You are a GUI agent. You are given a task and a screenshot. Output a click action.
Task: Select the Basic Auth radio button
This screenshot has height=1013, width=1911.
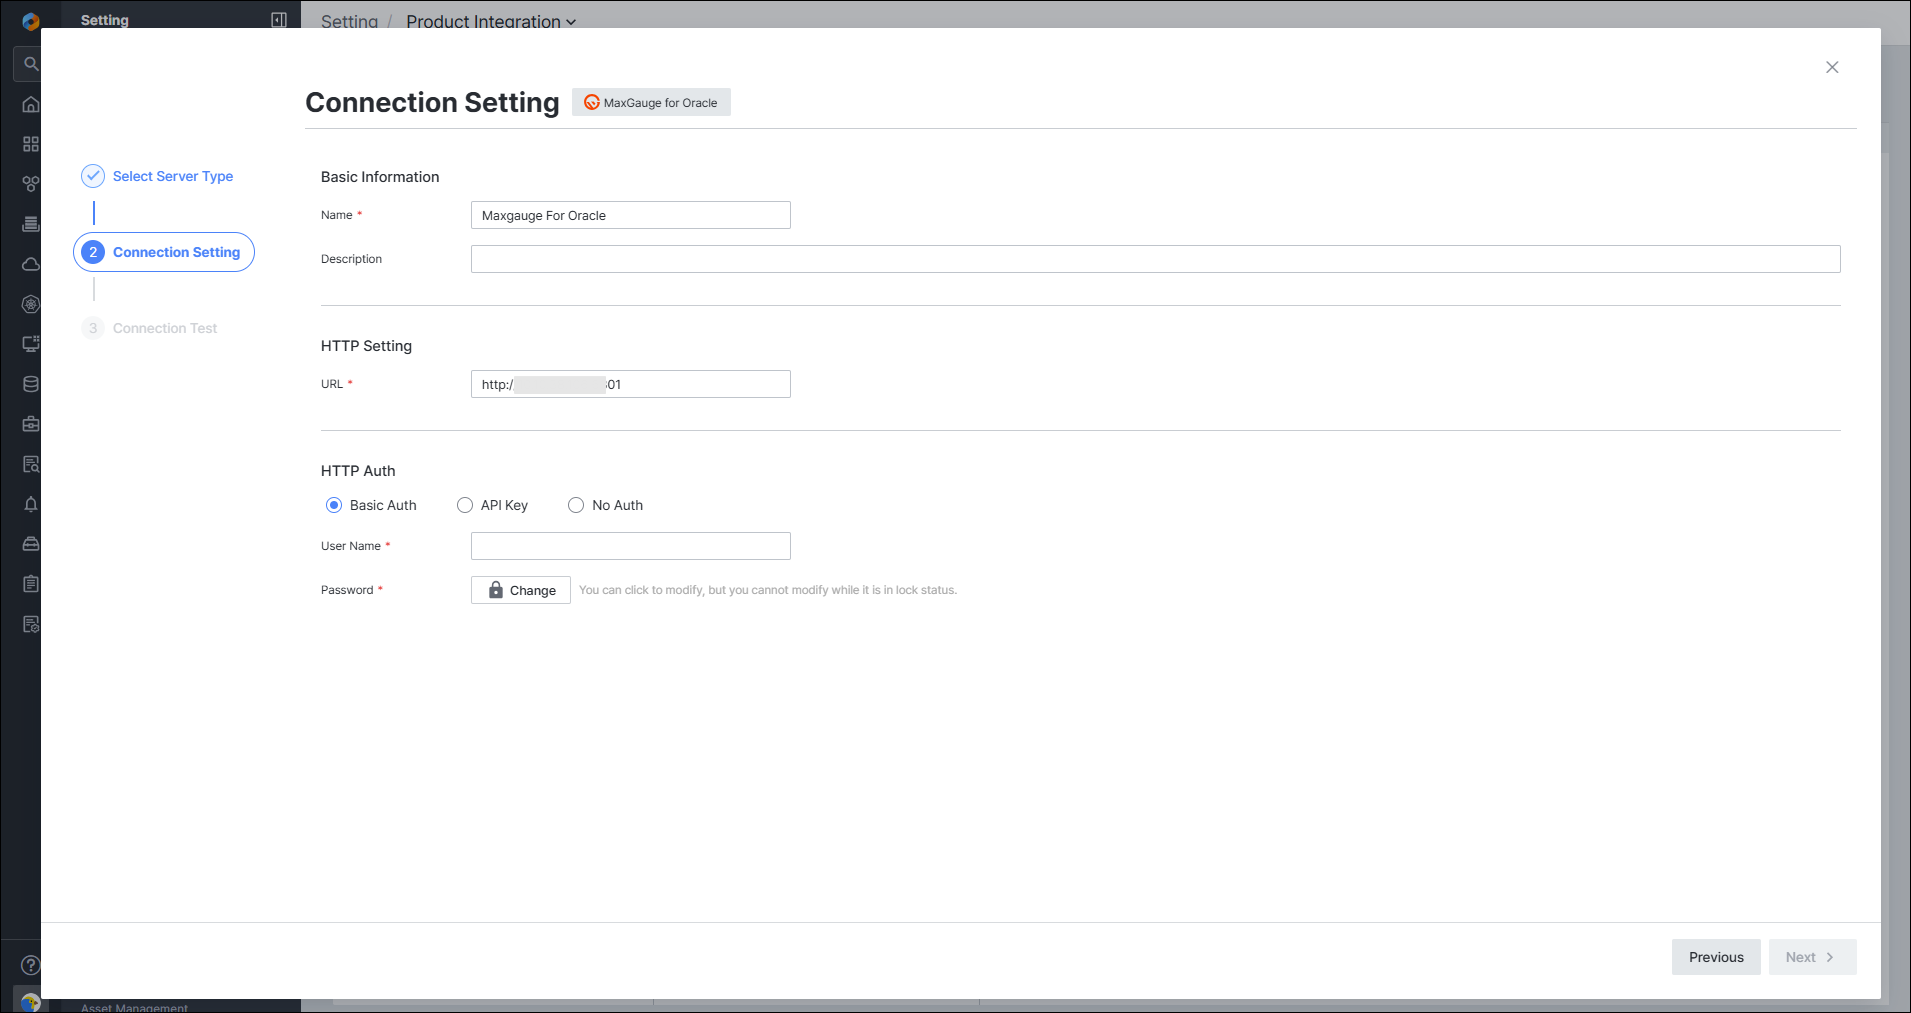pos(334,505)
